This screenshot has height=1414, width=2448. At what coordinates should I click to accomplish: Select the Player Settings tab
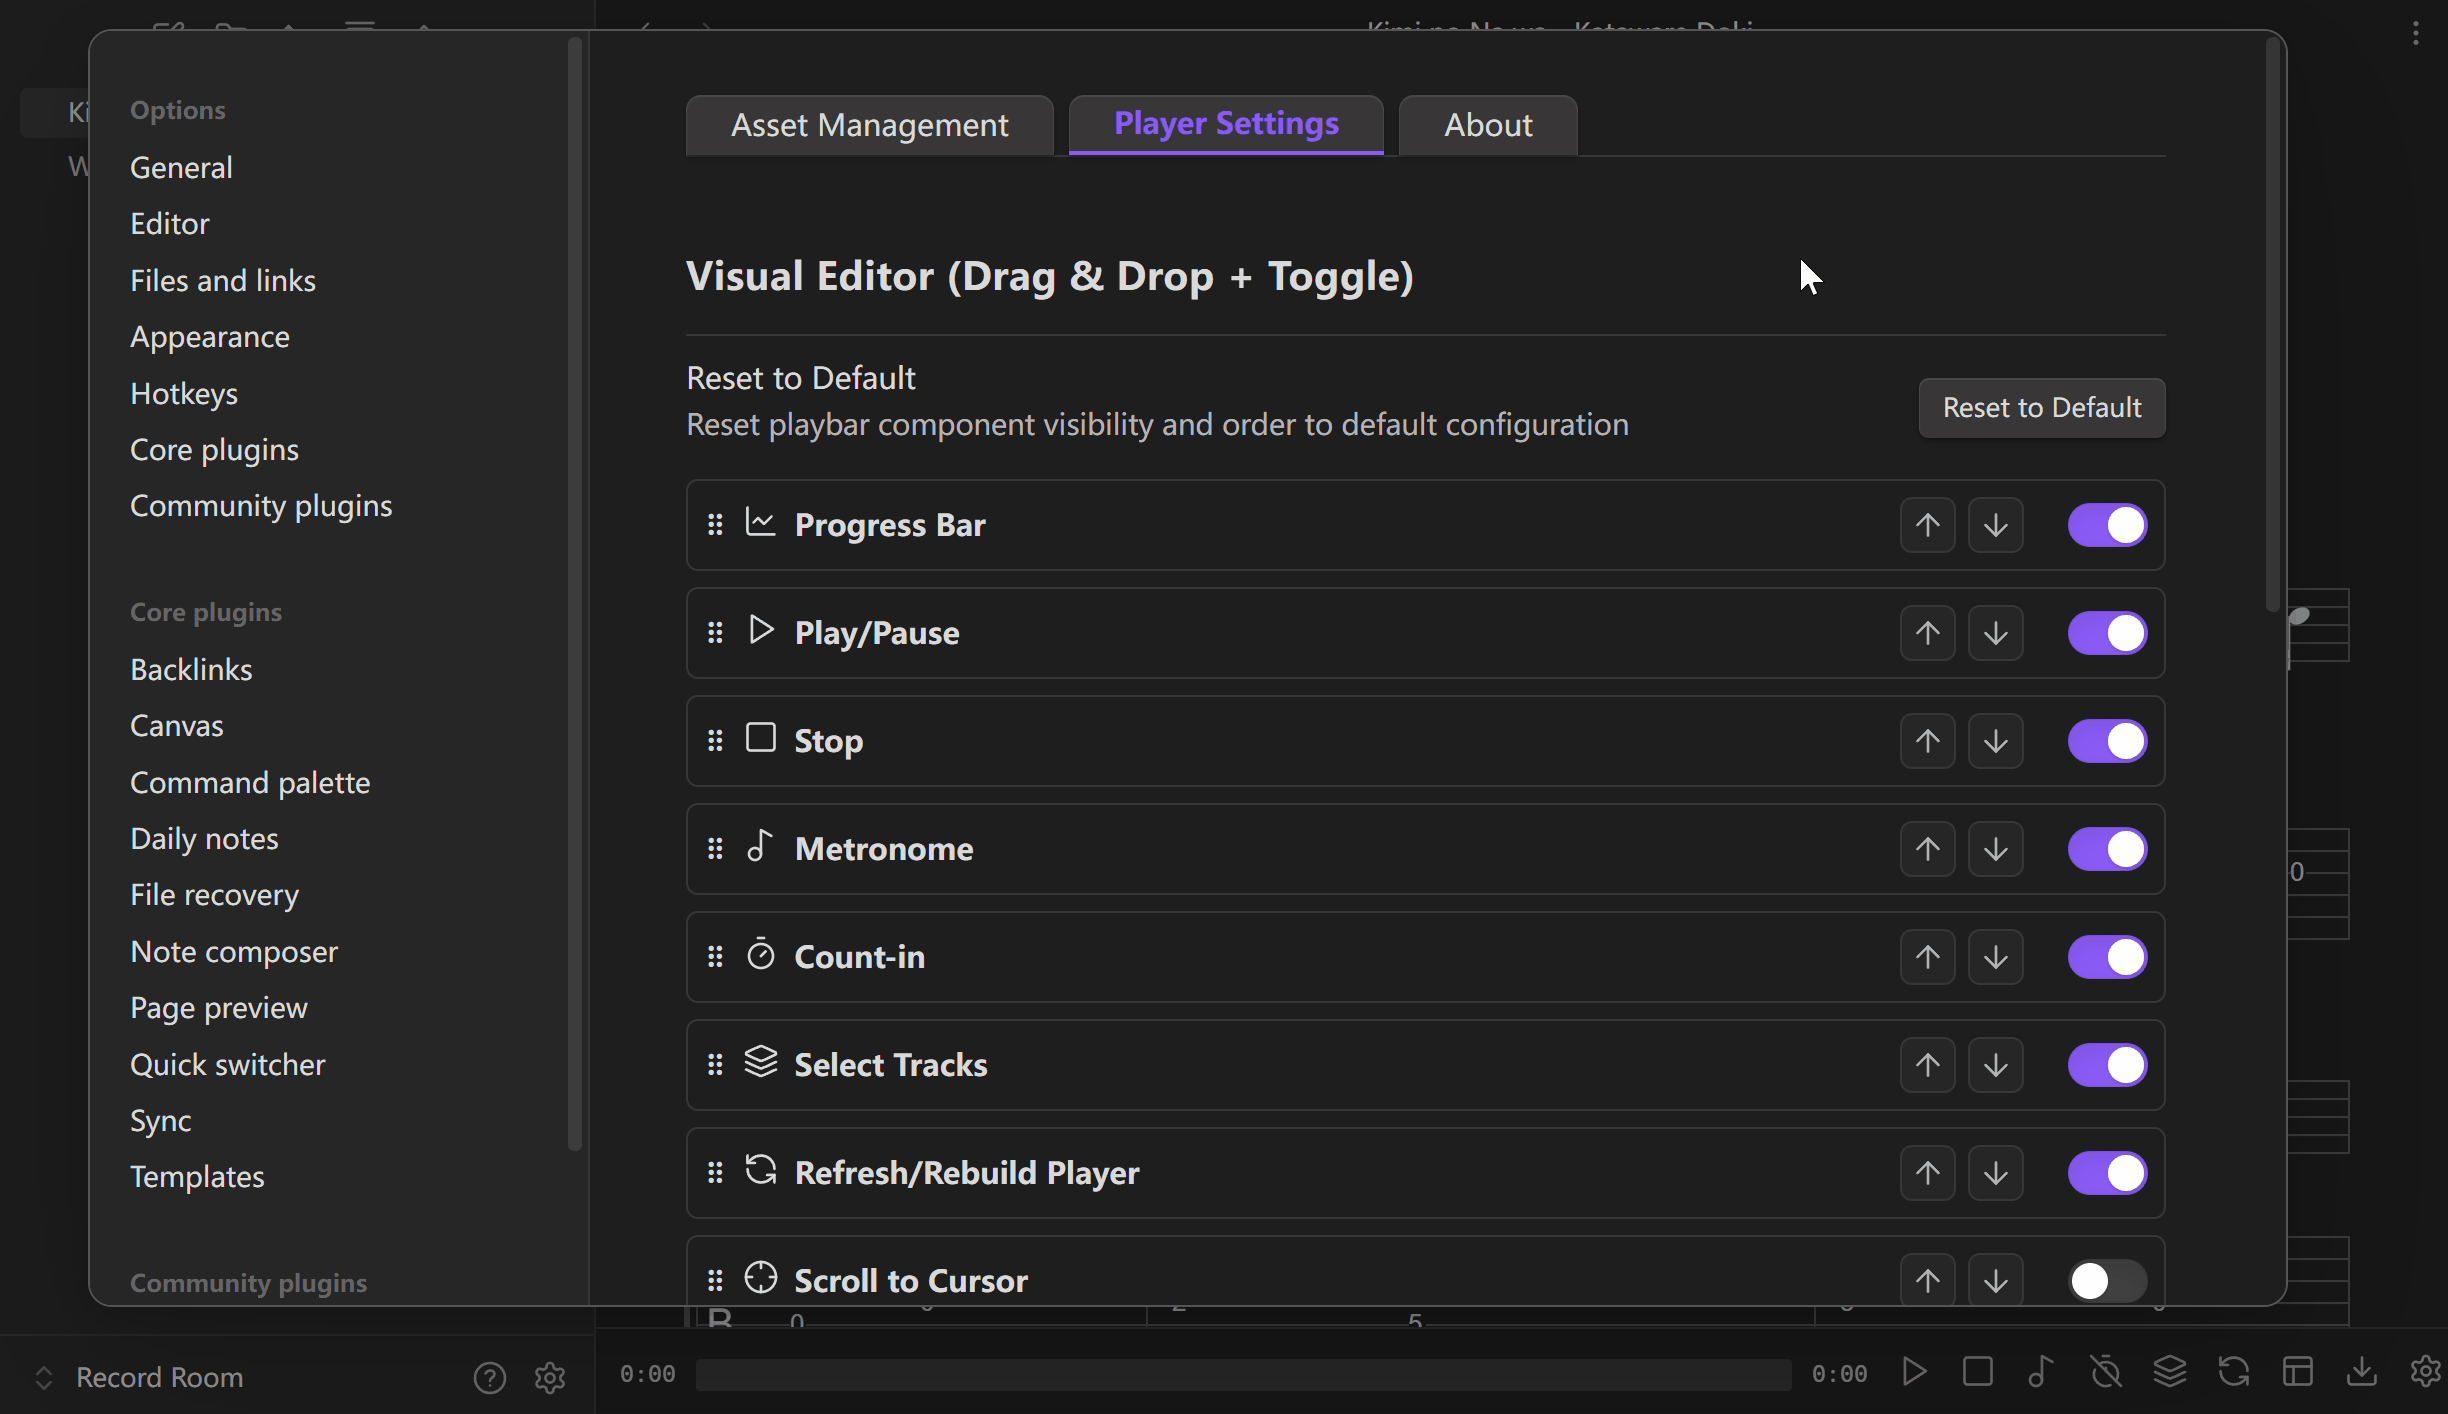[x=1226, y=124]
